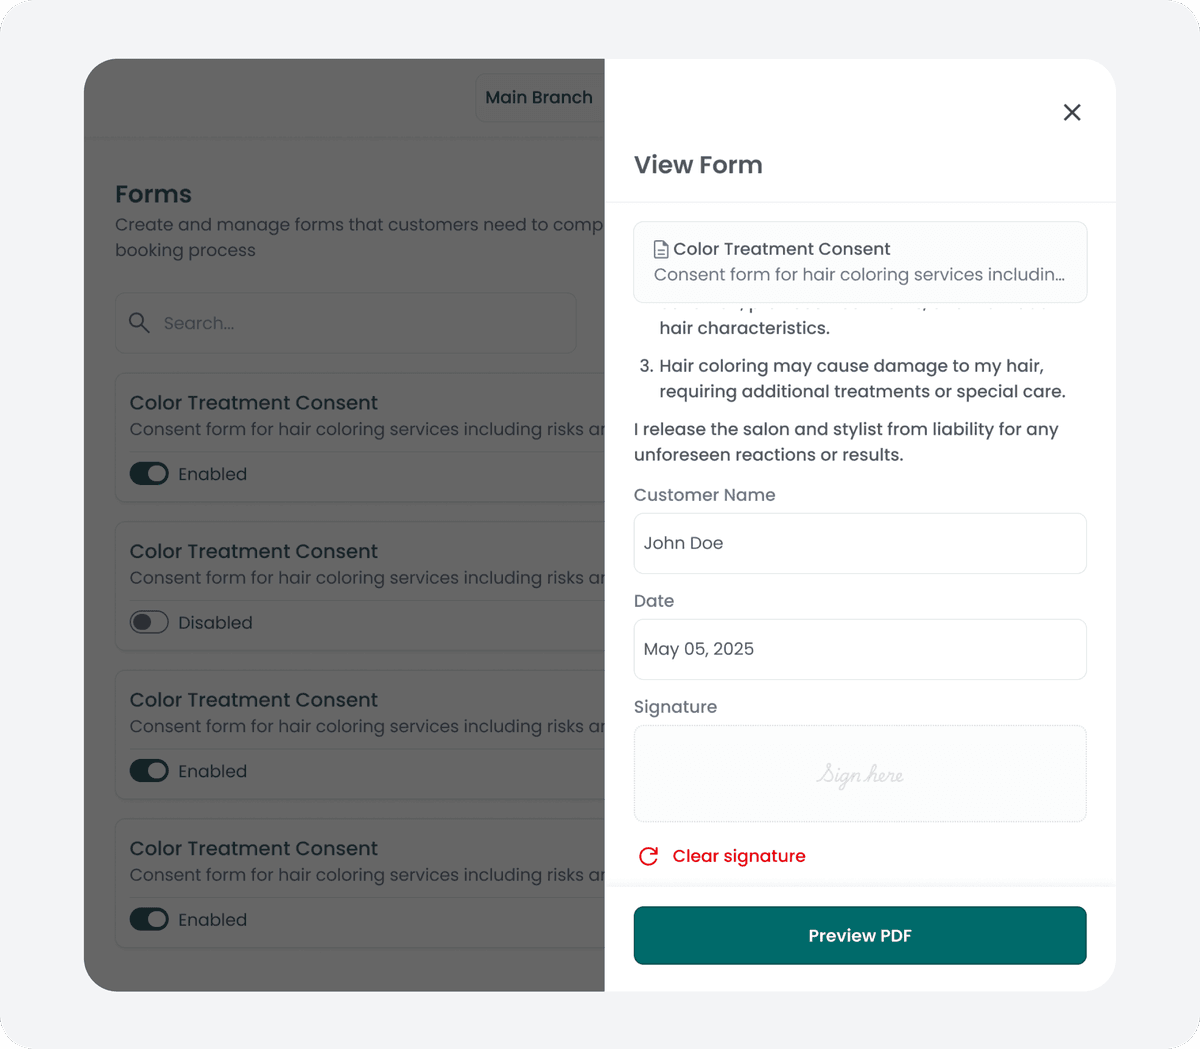Toggle off the bottom form's Enabled switch
The width and height of the screenshot is (1200, 1049).
coord(149,919)
